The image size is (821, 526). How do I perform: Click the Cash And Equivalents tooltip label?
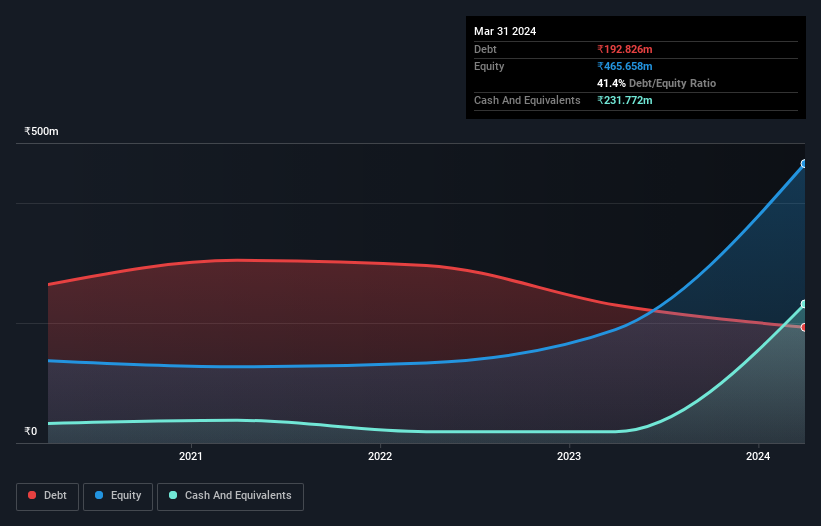tap(527, 100)
